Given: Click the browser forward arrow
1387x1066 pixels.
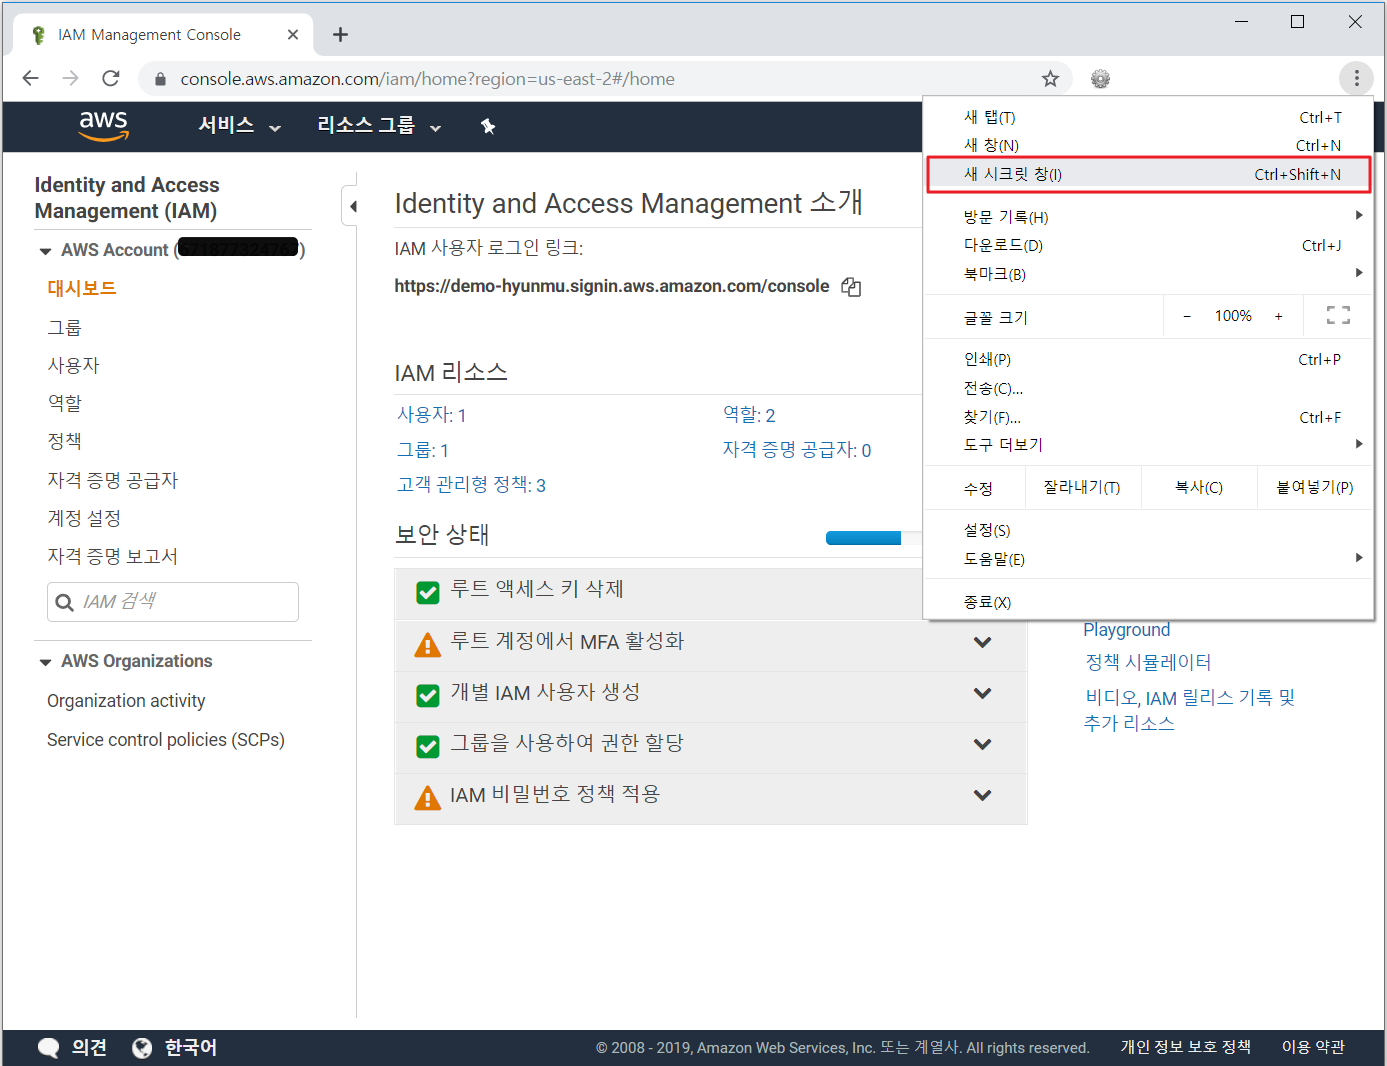Looking at the screenshot, I should tap(70, 78).
